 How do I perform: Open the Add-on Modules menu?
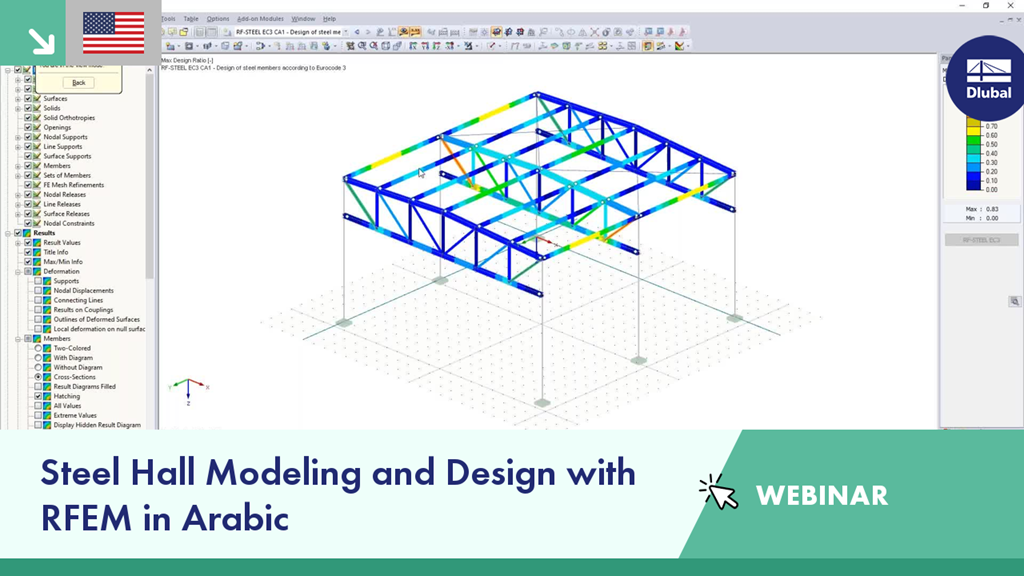click(x=261, y=19)
